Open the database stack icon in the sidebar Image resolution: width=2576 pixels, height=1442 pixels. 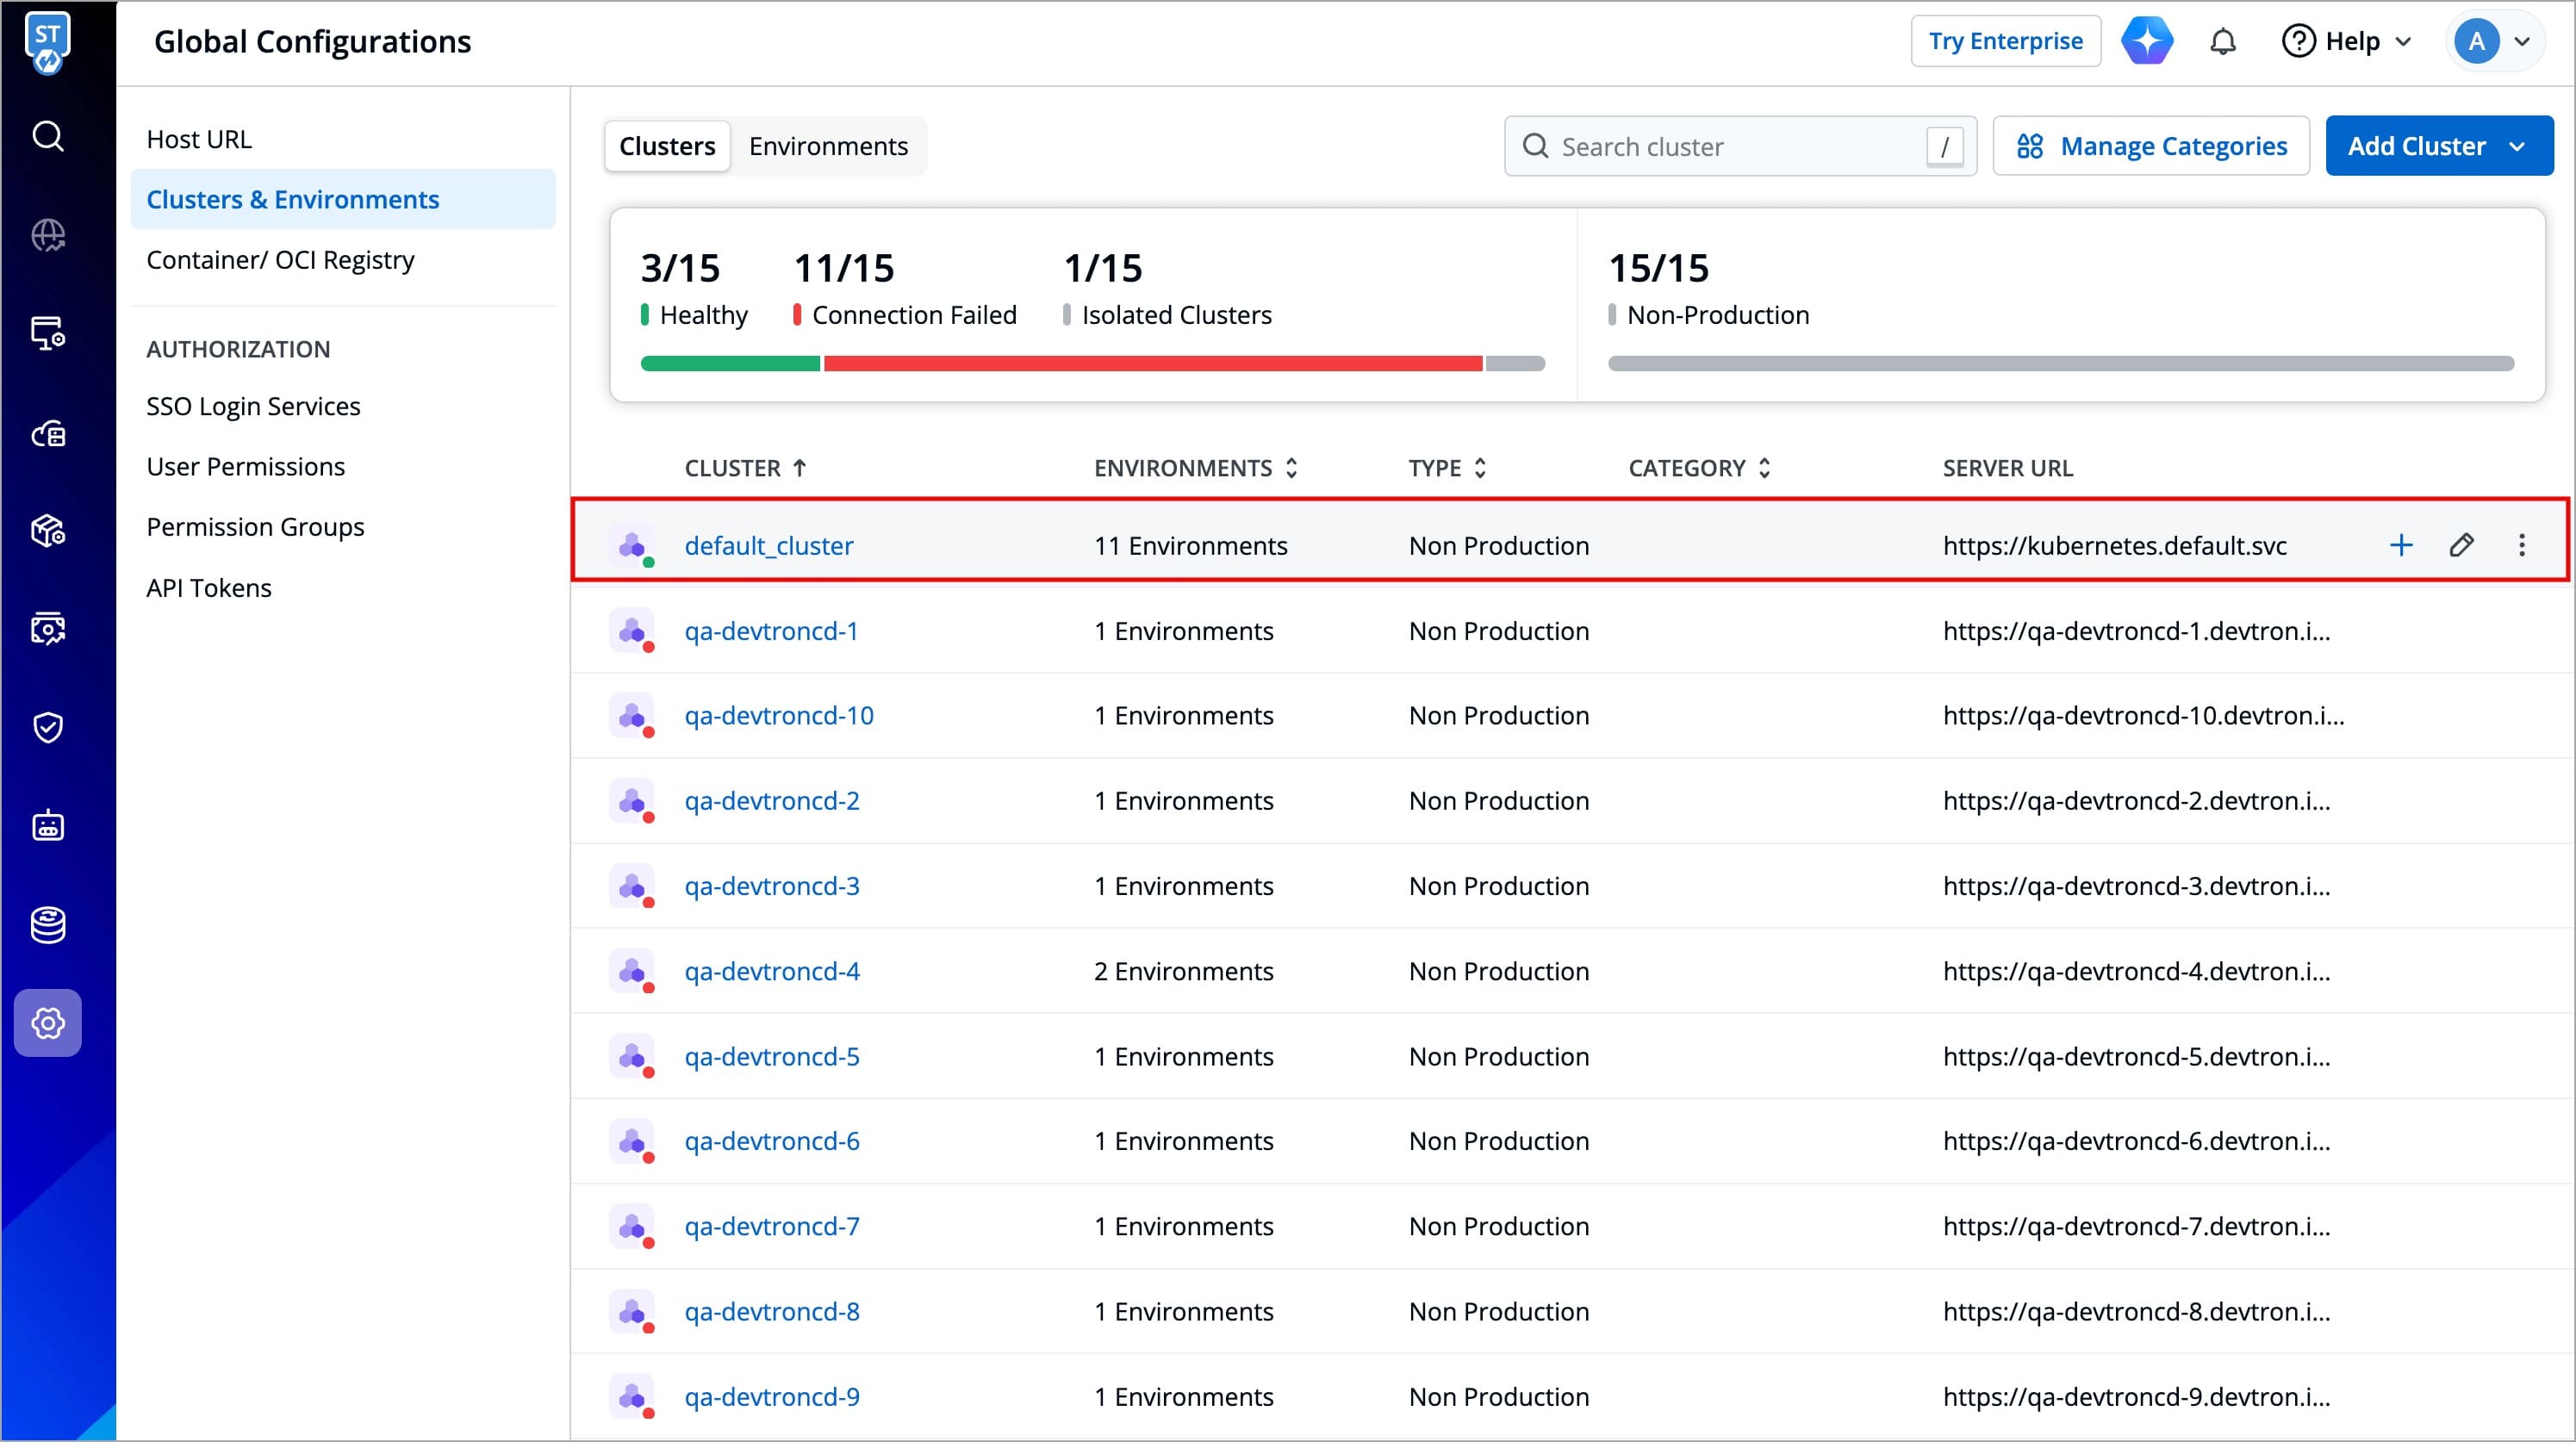point(48,924)
